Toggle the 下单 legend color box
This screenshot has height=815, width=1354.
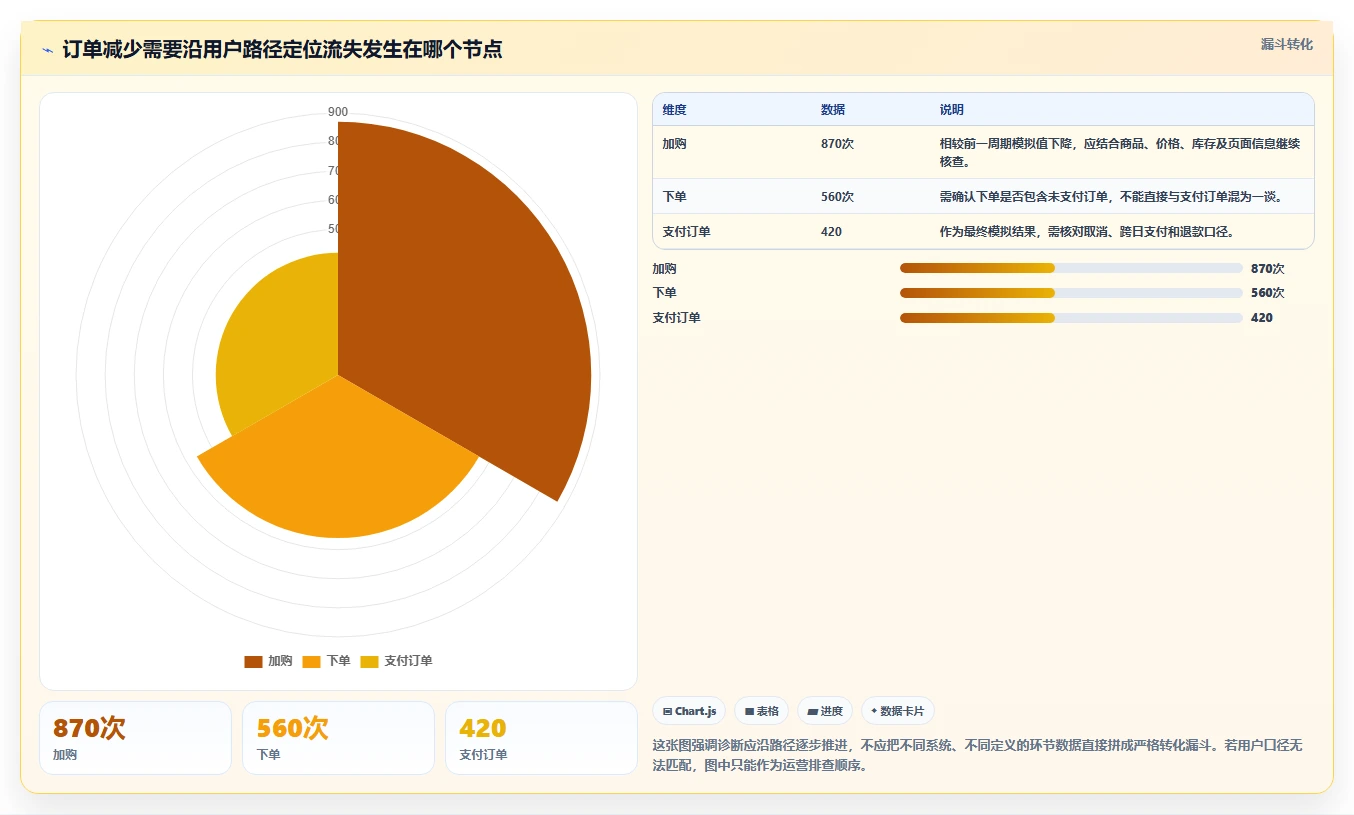pyautogui.click(x=312, y=661)
